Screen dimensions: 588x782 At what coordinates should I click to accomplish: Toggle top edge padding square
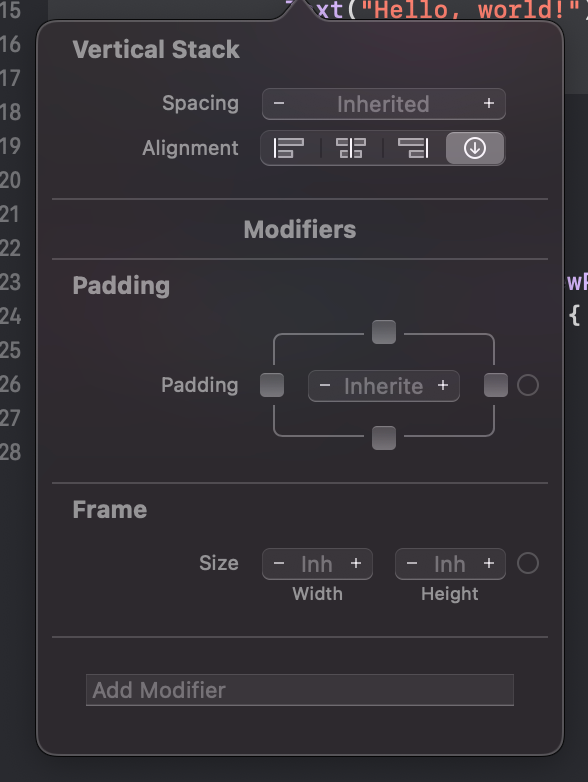coord(384,332)
